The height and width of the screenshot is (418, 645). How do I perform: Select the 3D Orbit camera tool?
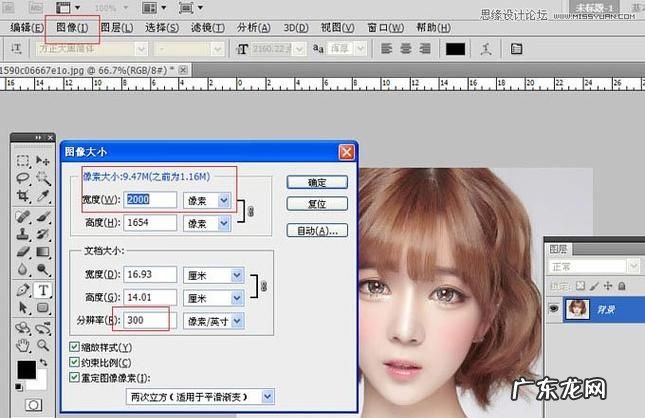[x=43, y=328]
